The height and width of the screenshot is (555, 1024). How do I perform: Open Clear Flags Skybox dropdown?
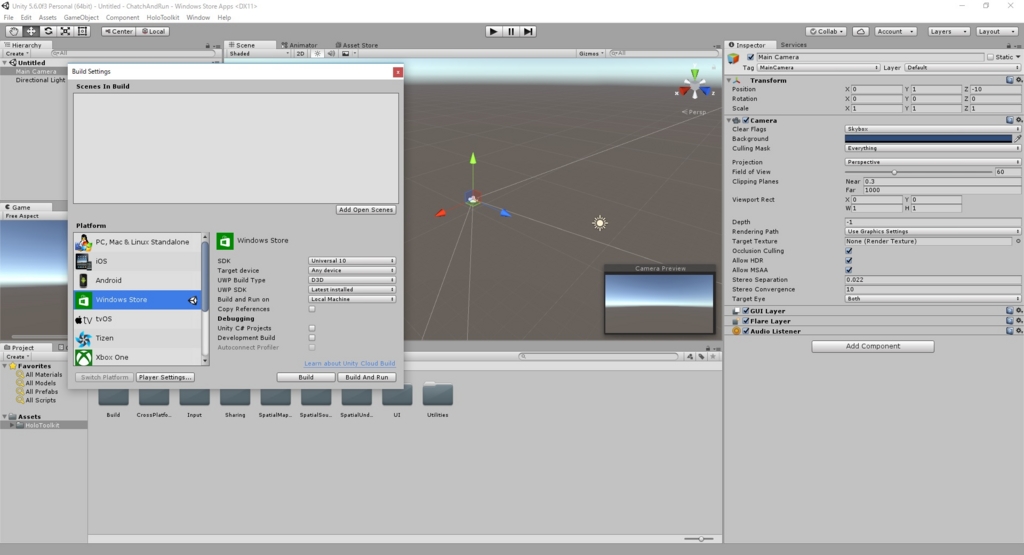(x=933, y=129)
